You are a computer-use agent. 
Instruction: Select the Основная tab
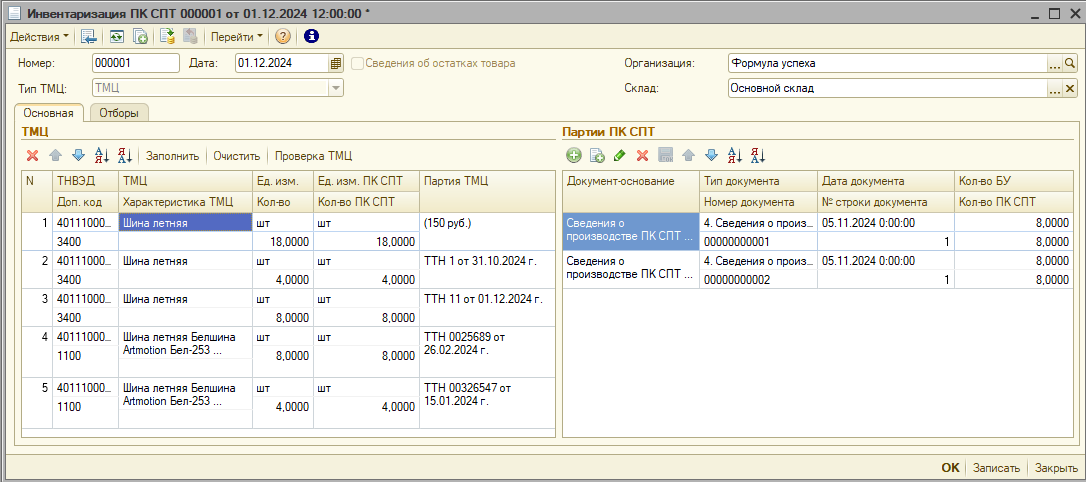point(49,113)
